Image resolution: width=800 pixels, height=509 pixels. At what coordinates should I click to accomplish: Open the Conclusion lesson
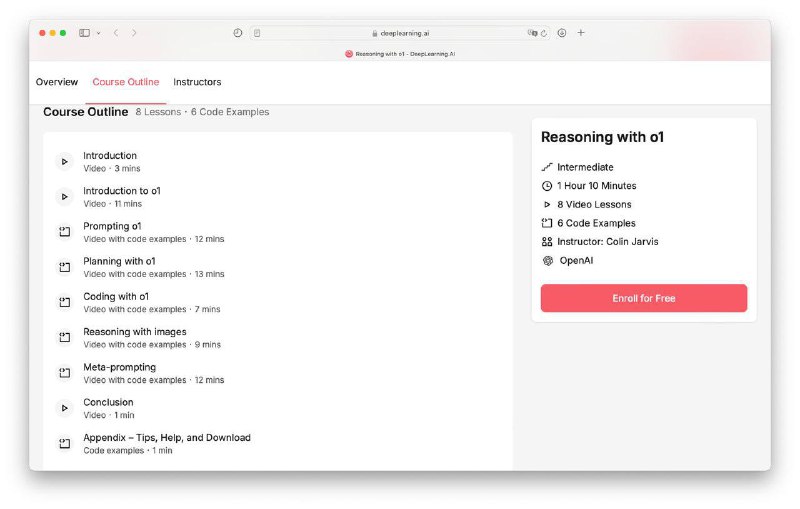[108, 402]
